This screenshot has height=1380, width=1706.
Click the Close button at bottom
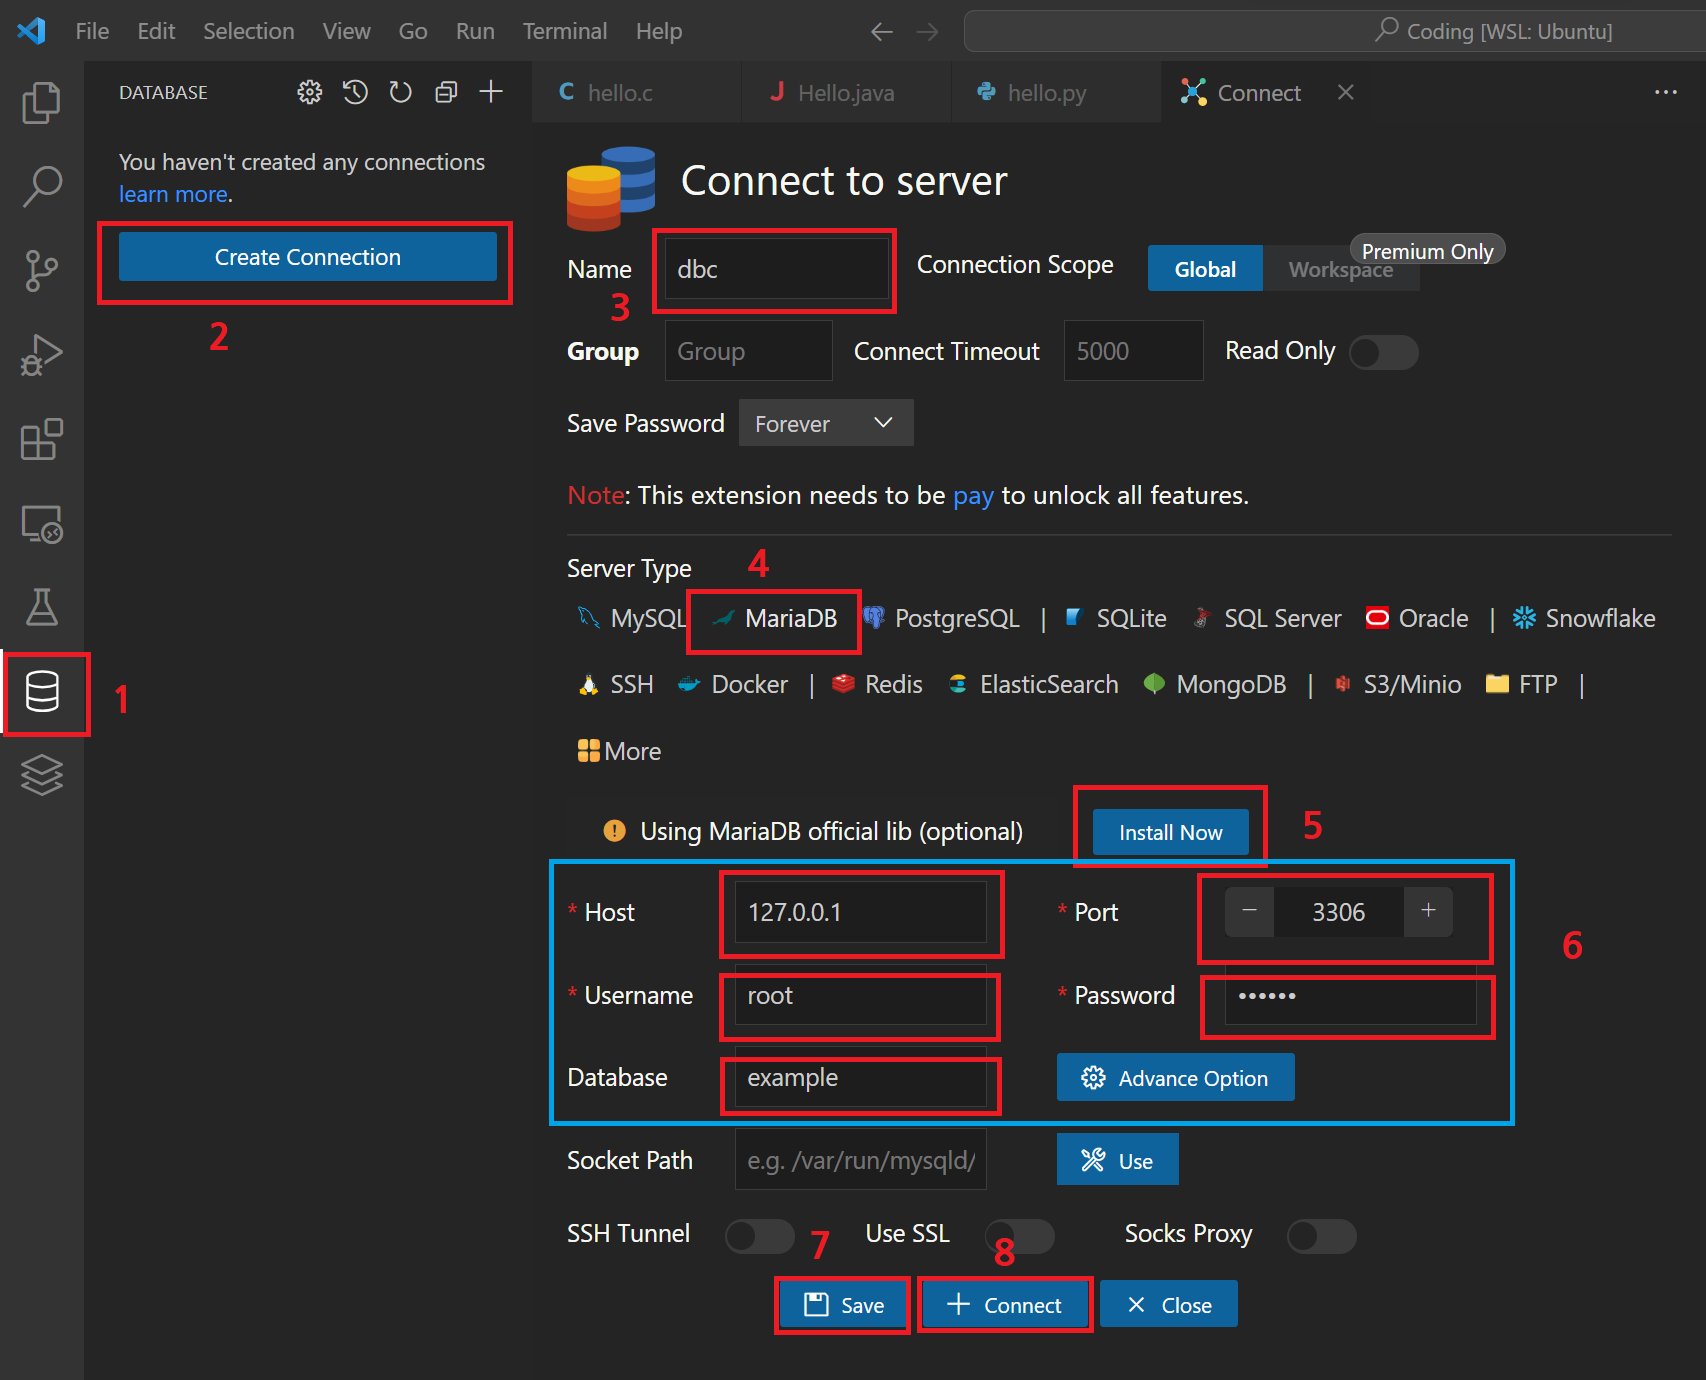click(1168, 1305)
